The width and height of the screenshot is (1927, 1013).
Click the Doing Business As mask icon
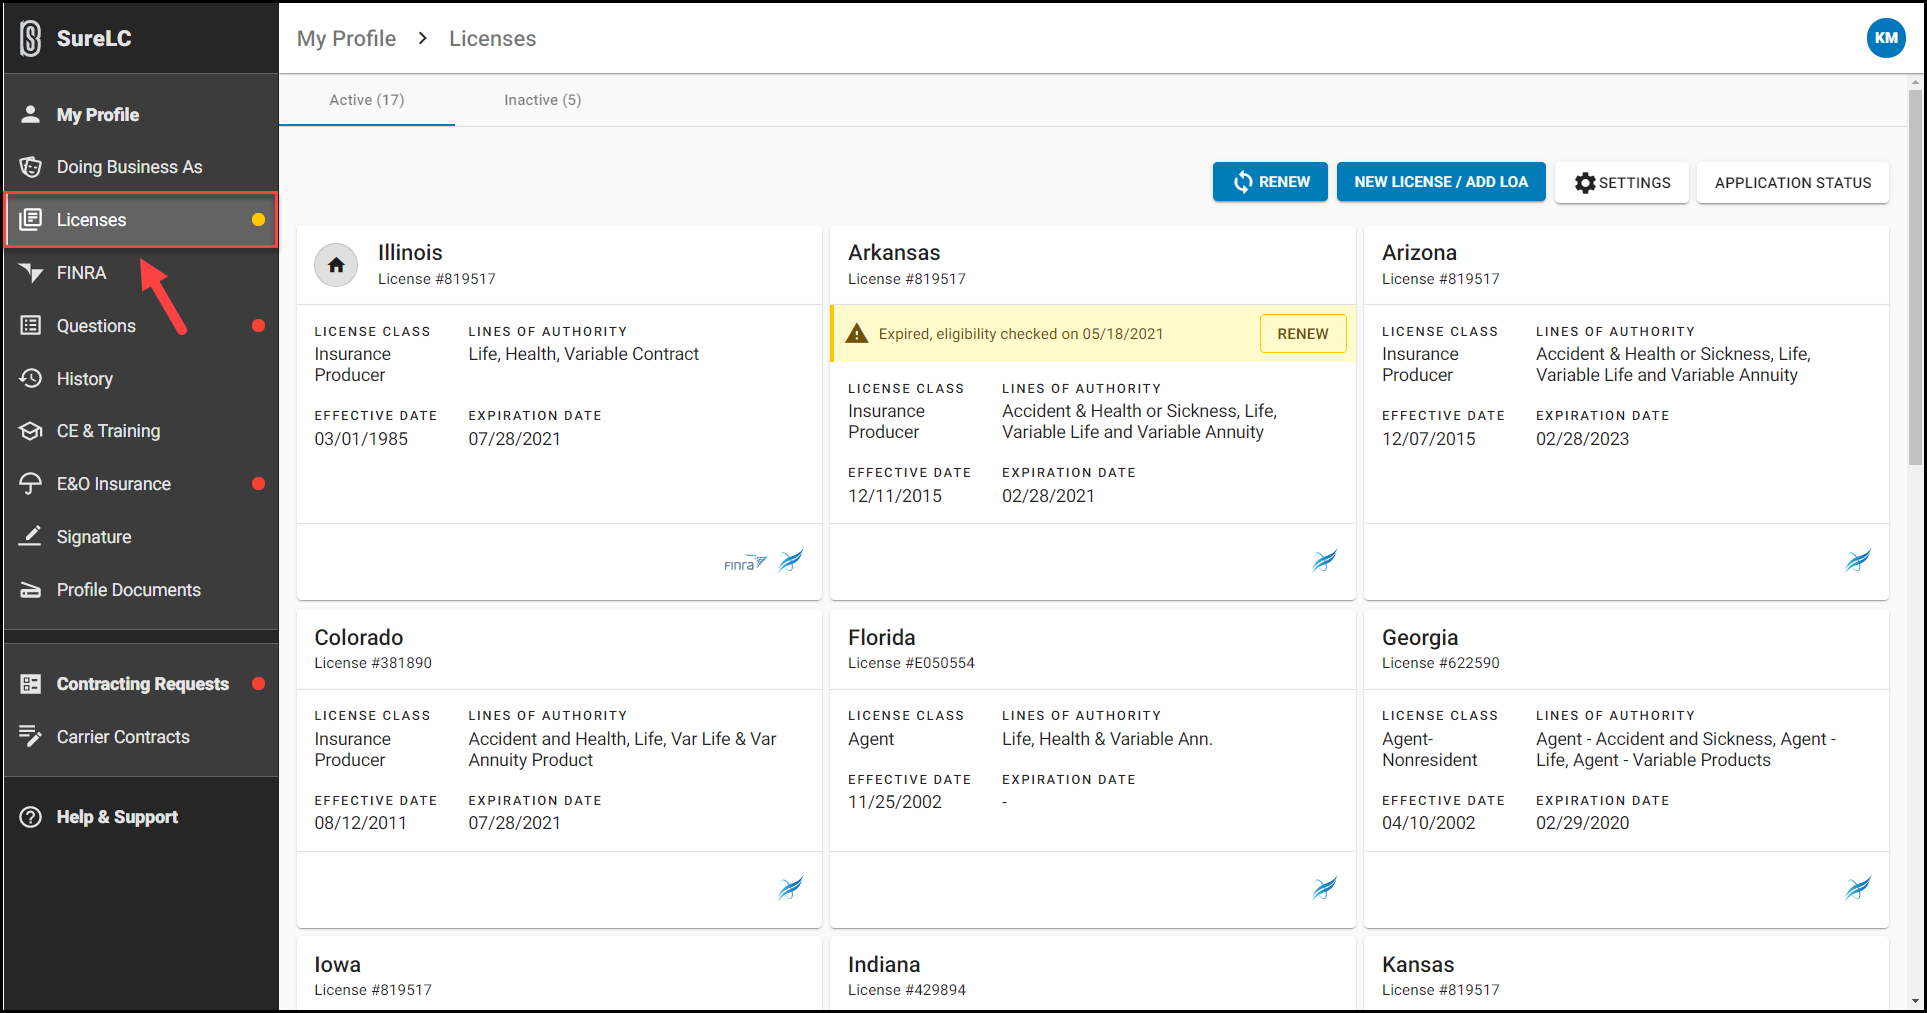click(31, 167)
